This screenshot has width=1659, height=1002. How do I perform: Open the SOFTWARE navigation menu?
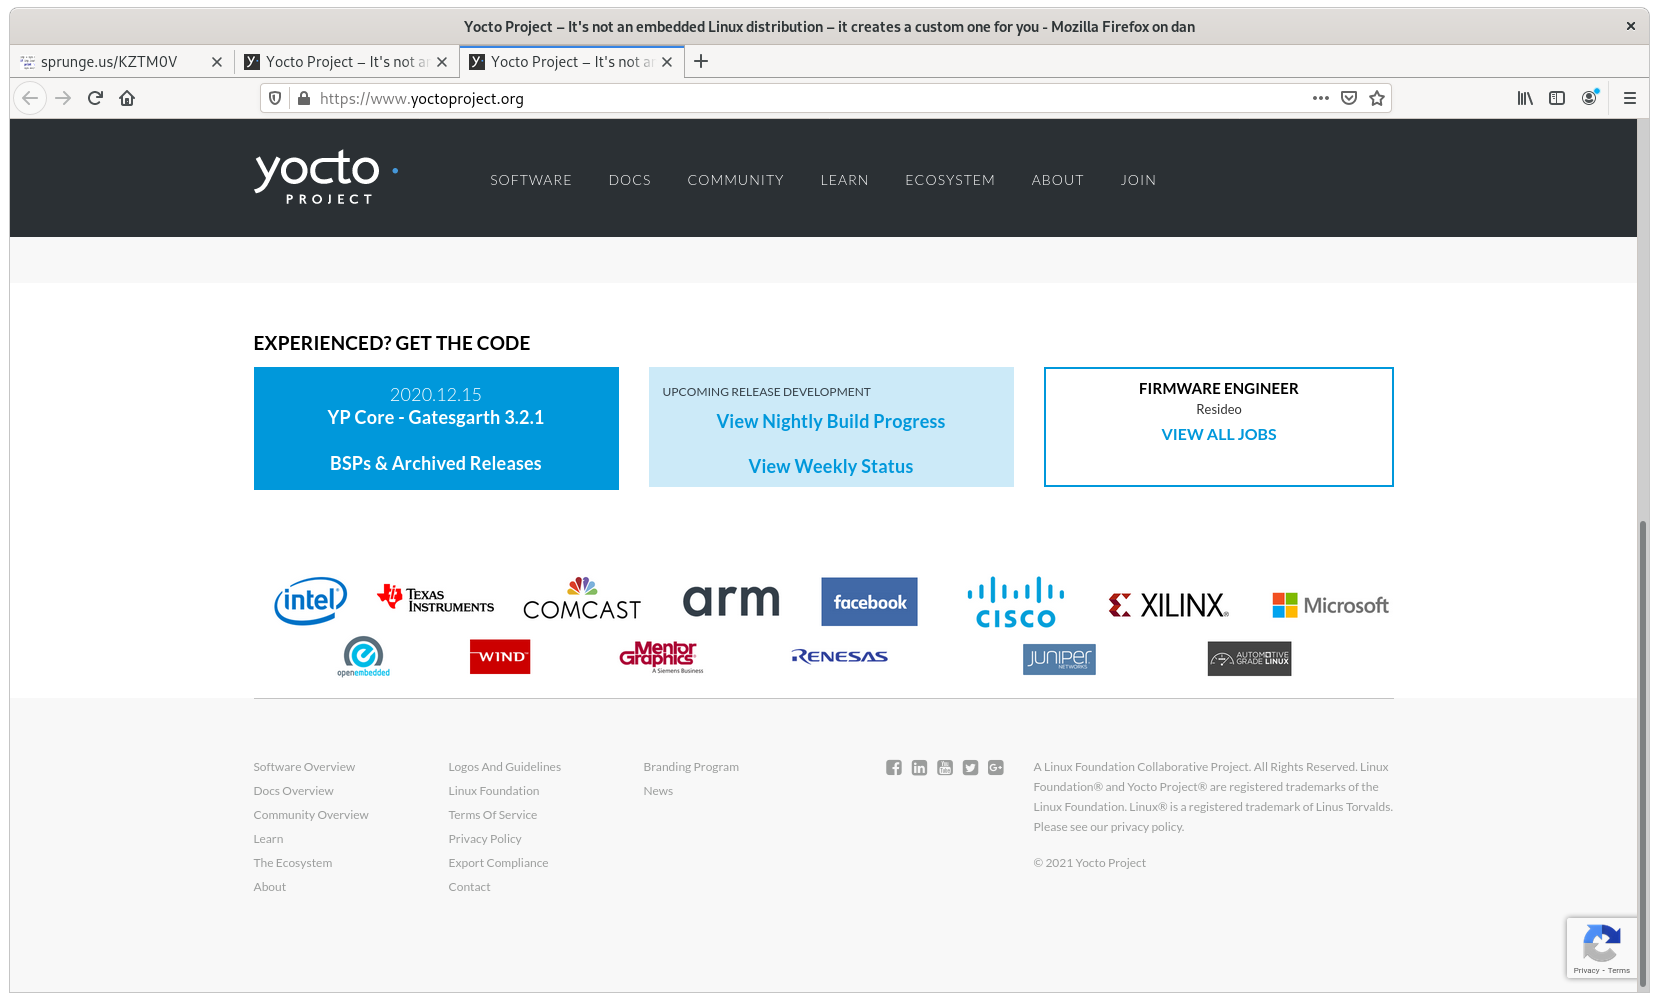(531, 180)
